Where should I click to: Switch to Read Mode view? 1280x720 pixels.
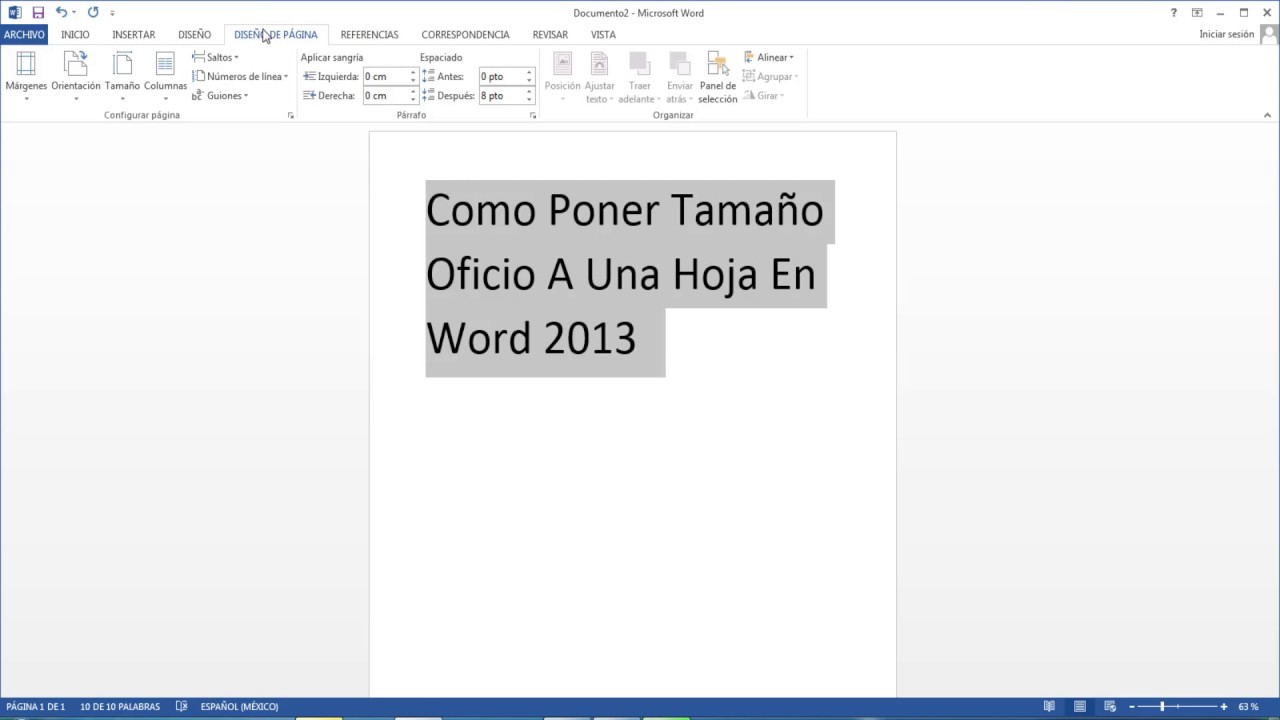coord(1049,707)
